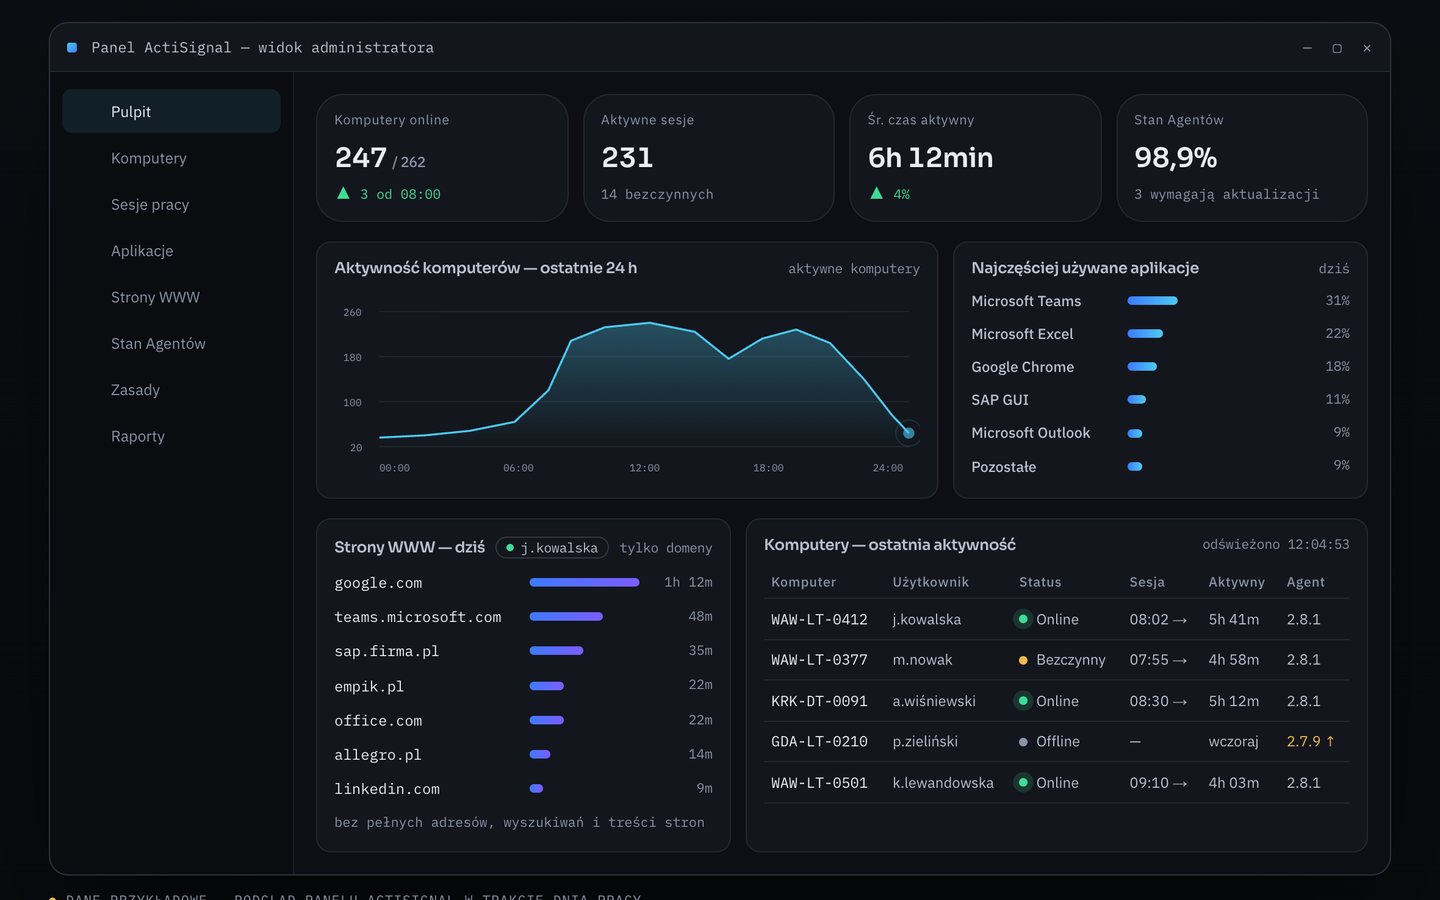Click the '3 wymagają aktualizacji' note

1226,194
